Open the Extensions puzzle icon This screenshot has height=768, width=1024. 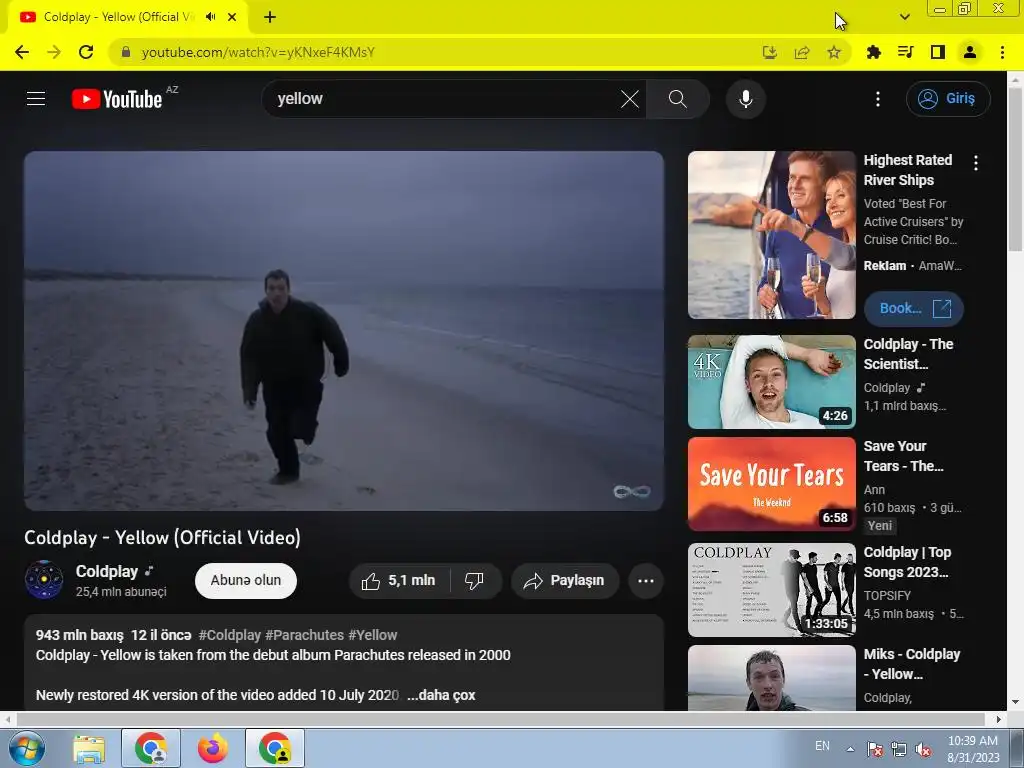pos(873,52)
